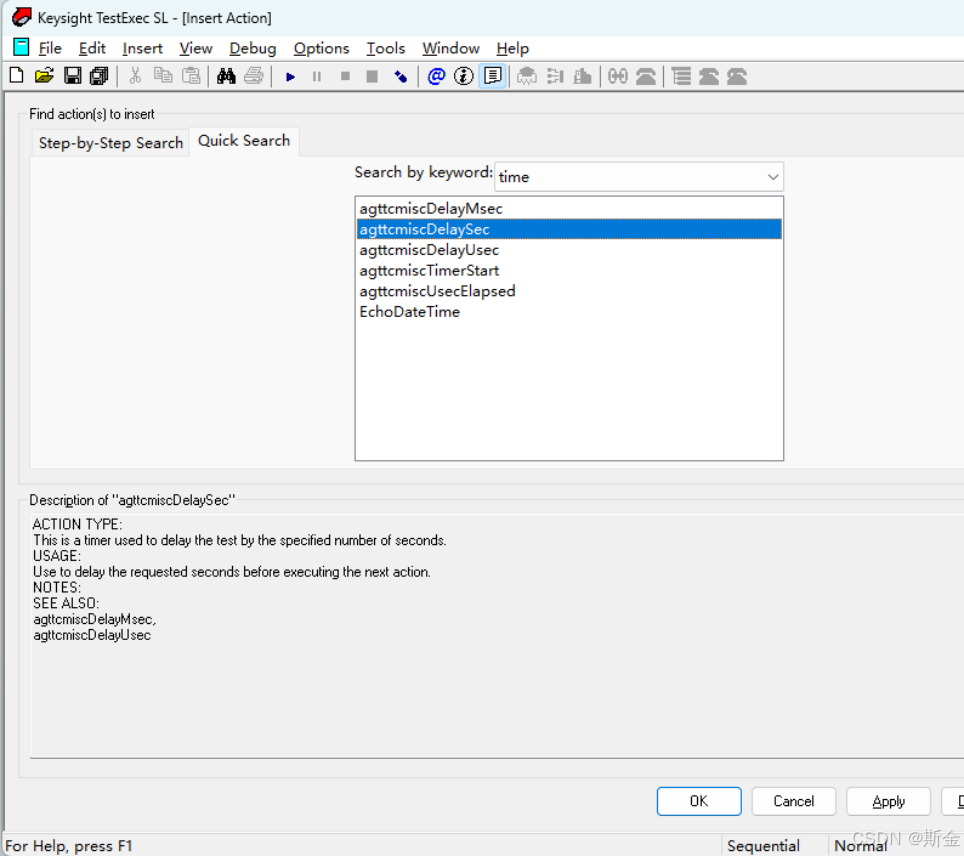
Task: Click the first grayed telephone toolbar icon
Action: [646, 76]
